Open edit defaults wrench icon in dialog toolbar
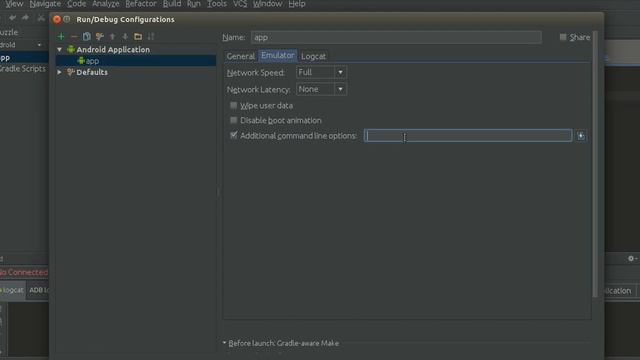The width and height of the screenshot is (640, 360). [100, 37]
